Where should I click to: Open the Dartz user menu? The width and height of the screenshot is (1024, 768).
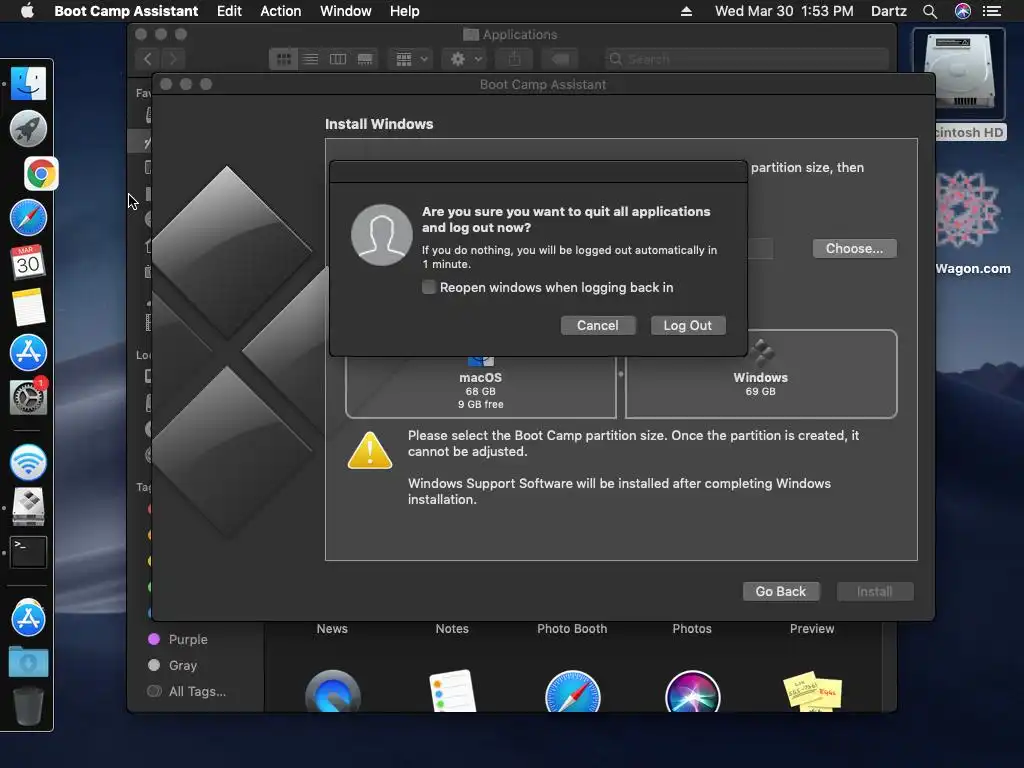pos(889,11)
